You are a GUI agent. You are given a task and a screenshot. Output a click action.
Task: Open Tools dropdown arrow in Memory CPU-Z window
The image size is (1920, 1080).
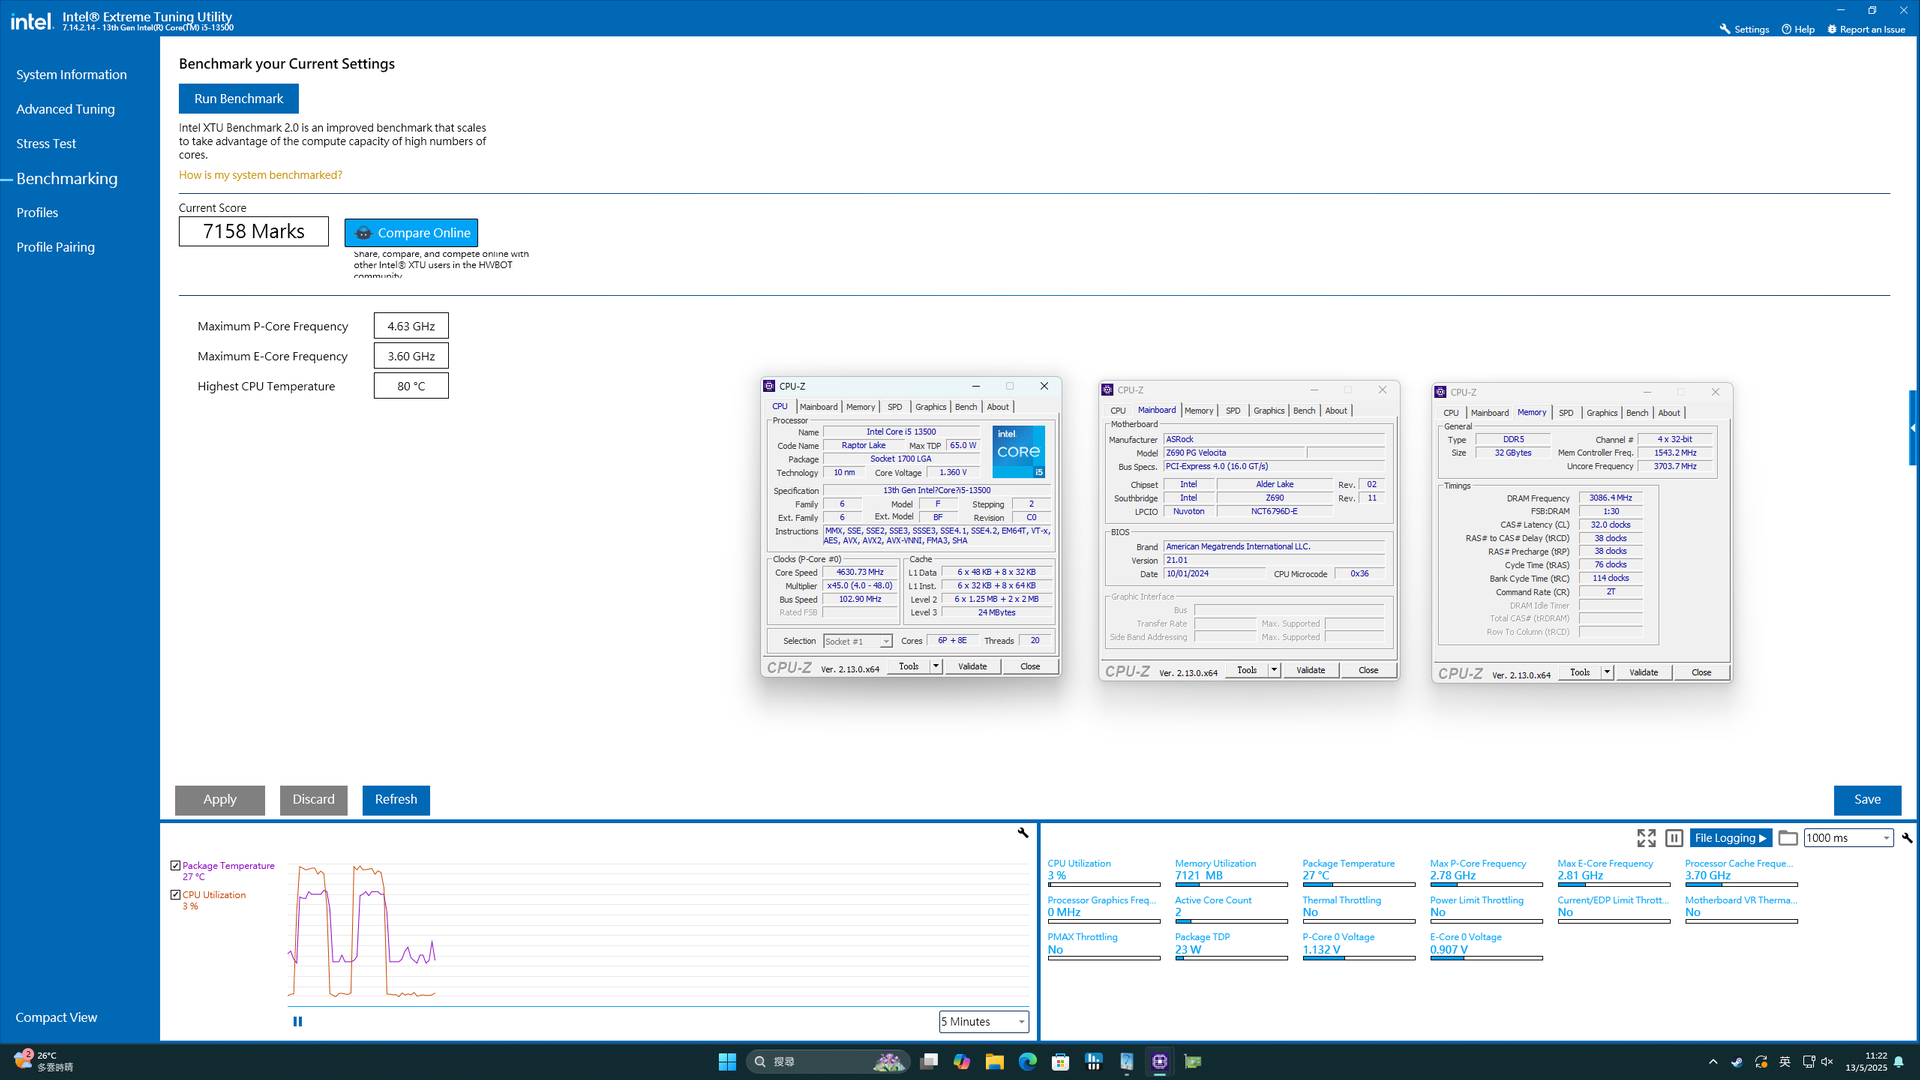click(x=1607, y=672)
